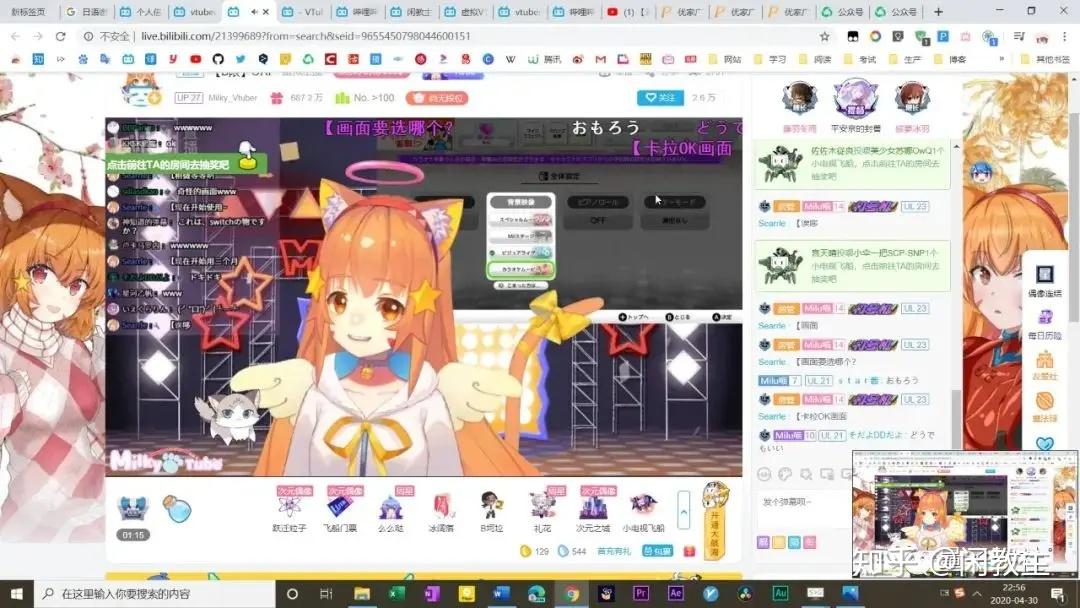This screenshot has height=608, width=1080.
Task: Close the active live stream tab
Action: [x=266, y=12]
